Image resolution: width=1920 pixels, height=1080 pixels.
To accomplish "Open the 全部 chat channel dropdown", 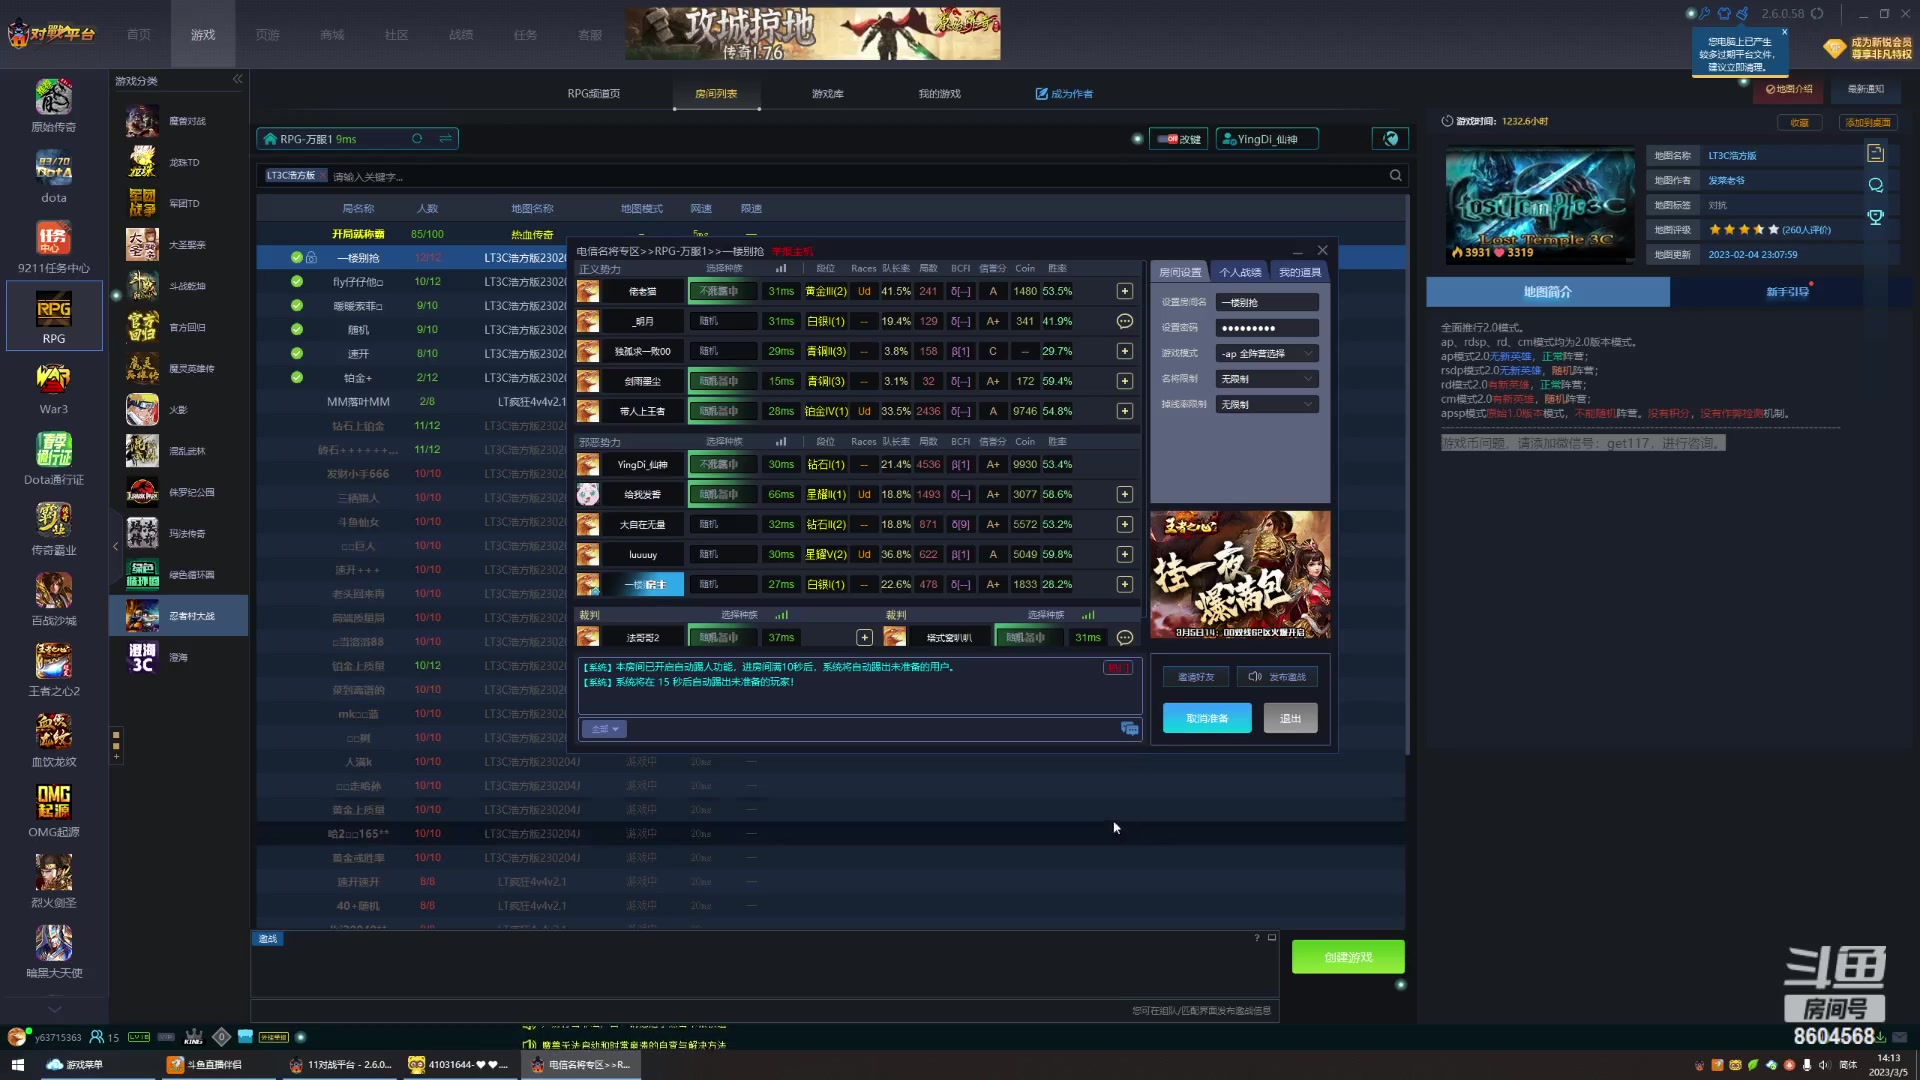I will point(605,729).
